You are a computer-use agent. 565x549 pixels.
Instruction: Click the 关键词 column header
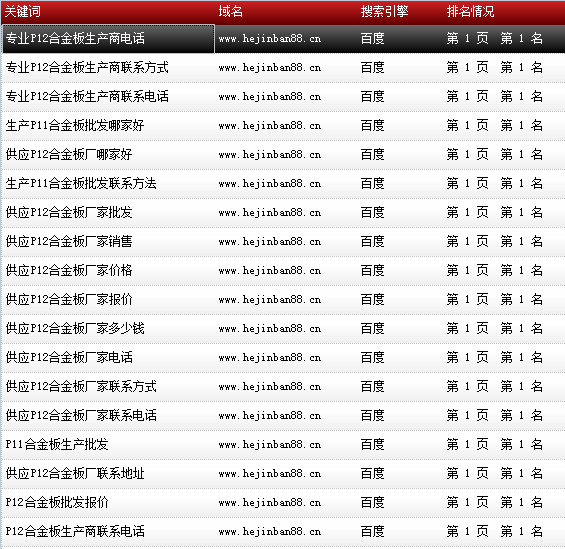click(22, 12)
